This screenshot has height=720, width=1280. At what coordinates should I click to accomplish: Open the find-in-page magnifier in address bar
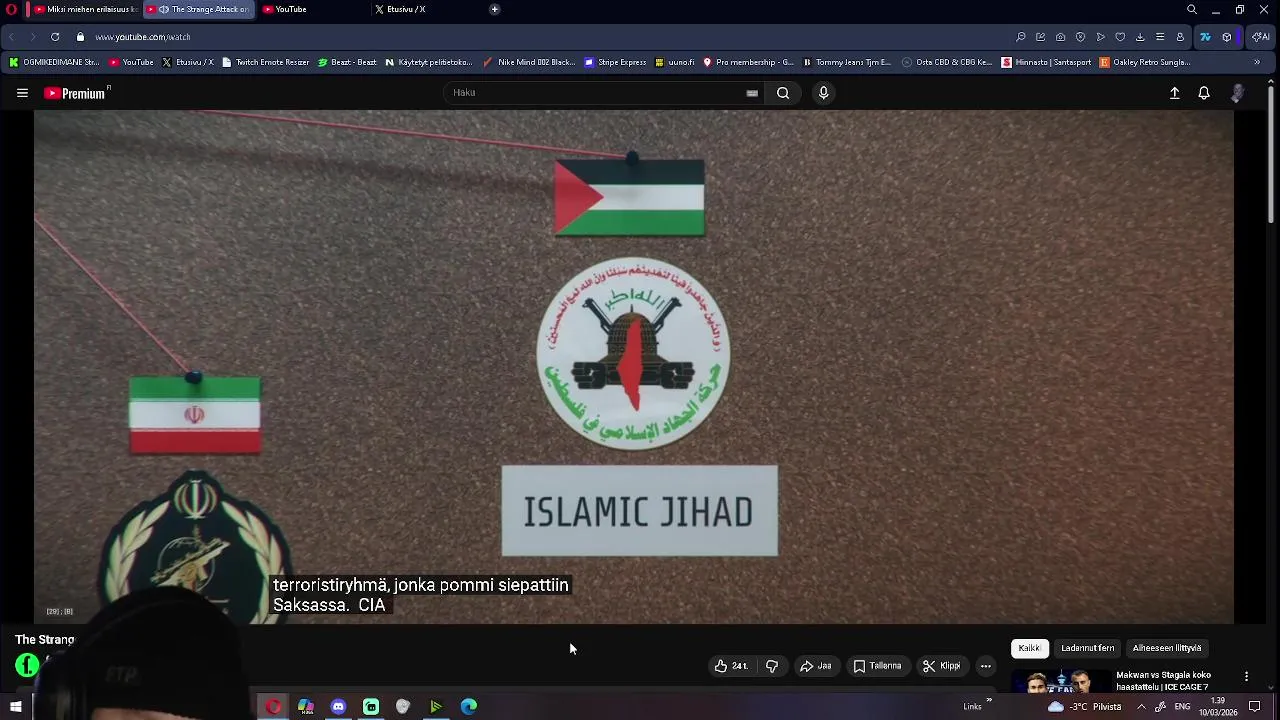[x=1021, y=37]
